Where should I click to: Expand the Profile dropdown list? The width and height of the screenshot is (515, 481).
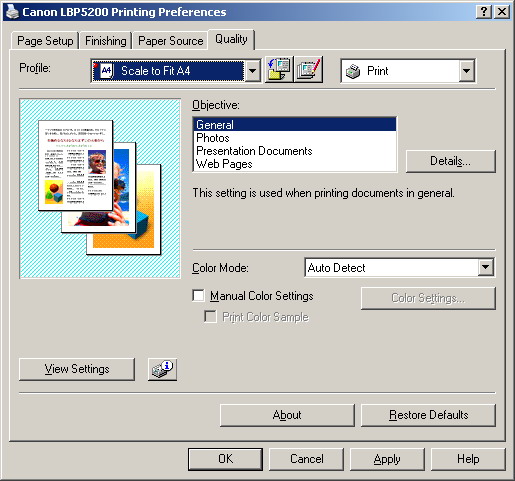(253, 71)
